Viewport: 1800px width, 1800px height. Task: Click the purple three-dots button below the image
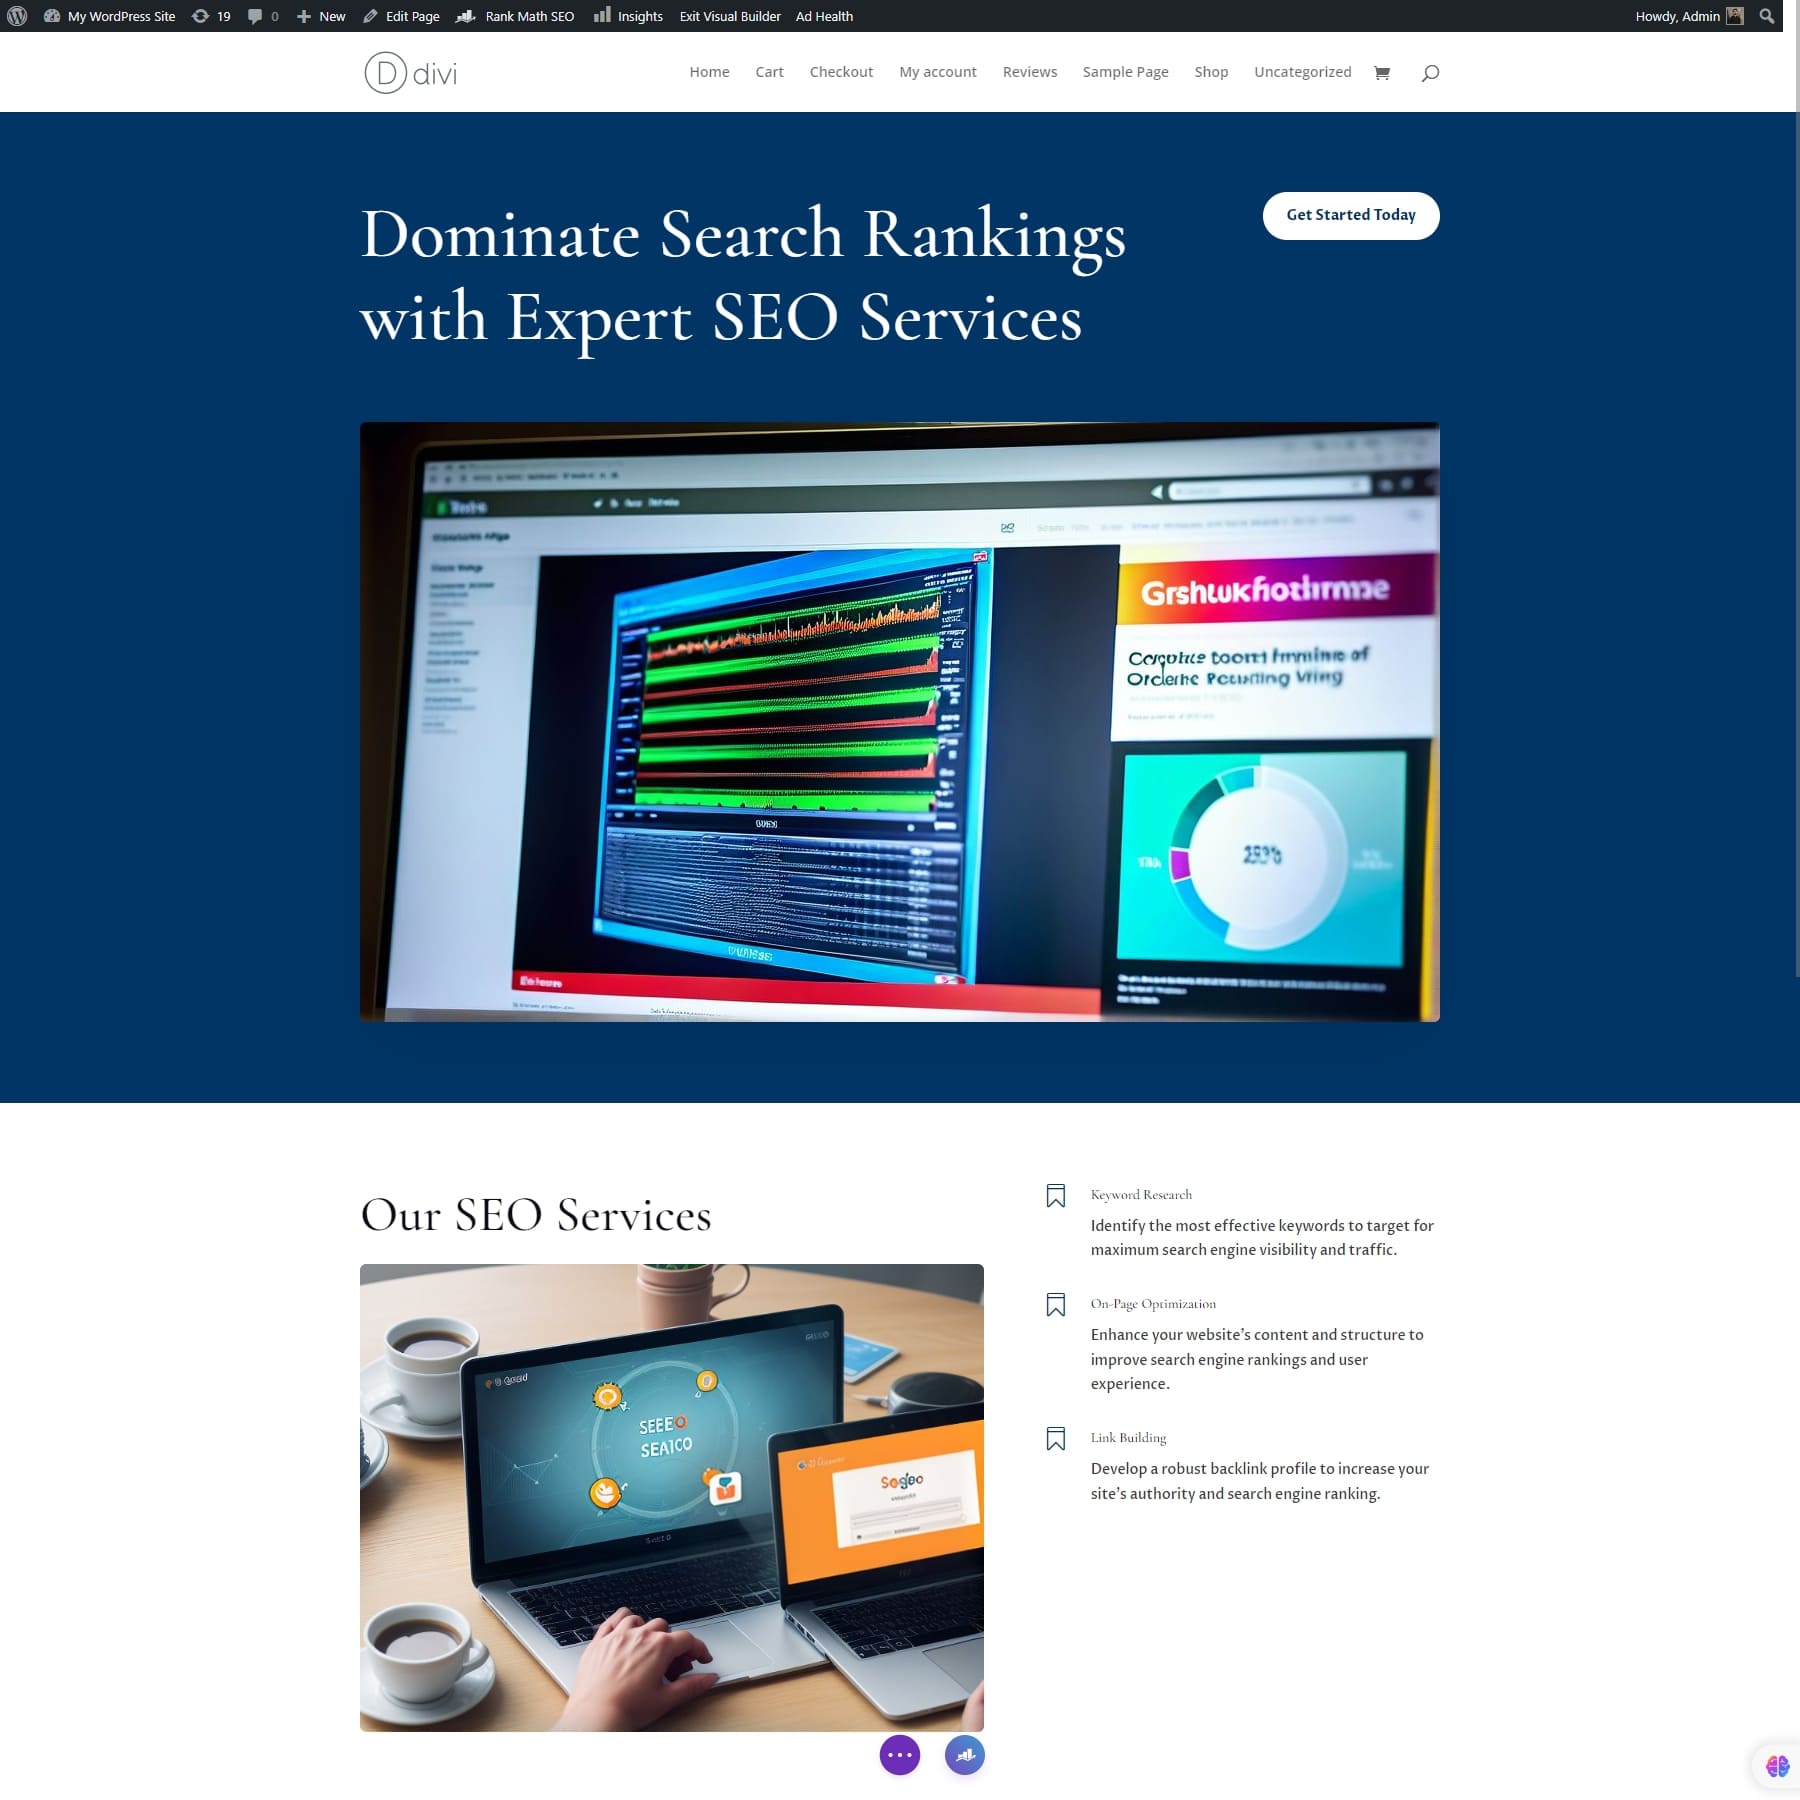point(899,1755)
